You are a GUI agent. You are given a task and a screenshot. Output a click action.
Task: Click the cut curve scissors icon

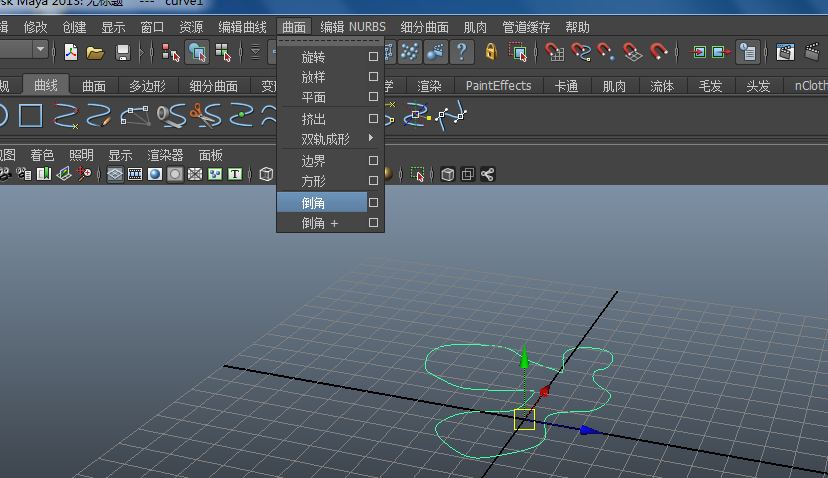click(x=205, y=116)
